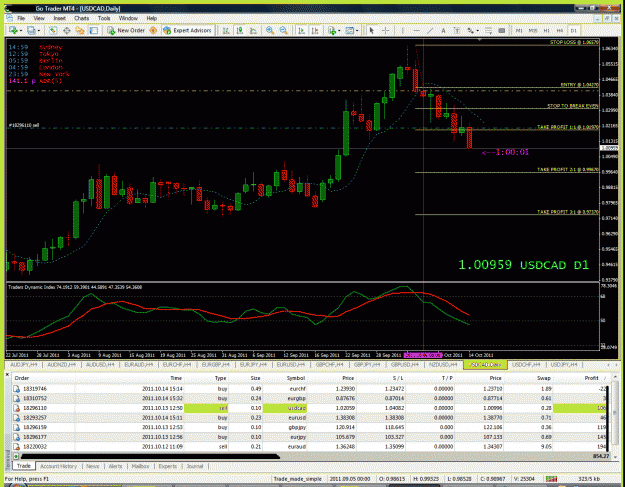Open the Data Window crosshair icon
625x487 pixels.
pyautogui.click(x=67, y=30)
